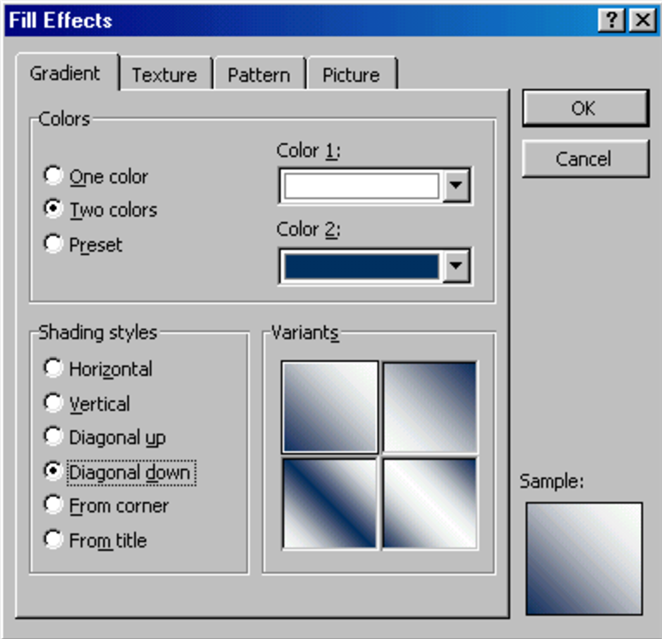
Task: Select the Two colors radio button
Action: [53, 210]
